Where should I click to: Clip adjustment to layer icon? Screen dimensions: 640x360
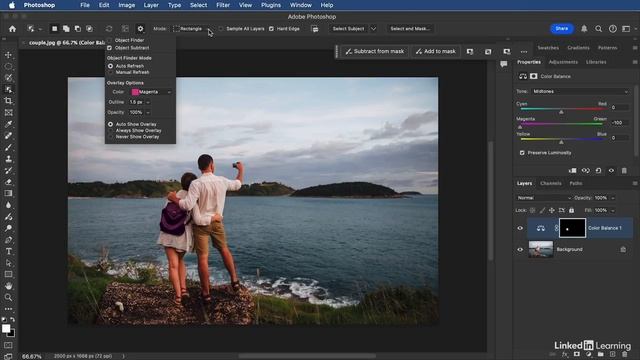tap(573, 171)
